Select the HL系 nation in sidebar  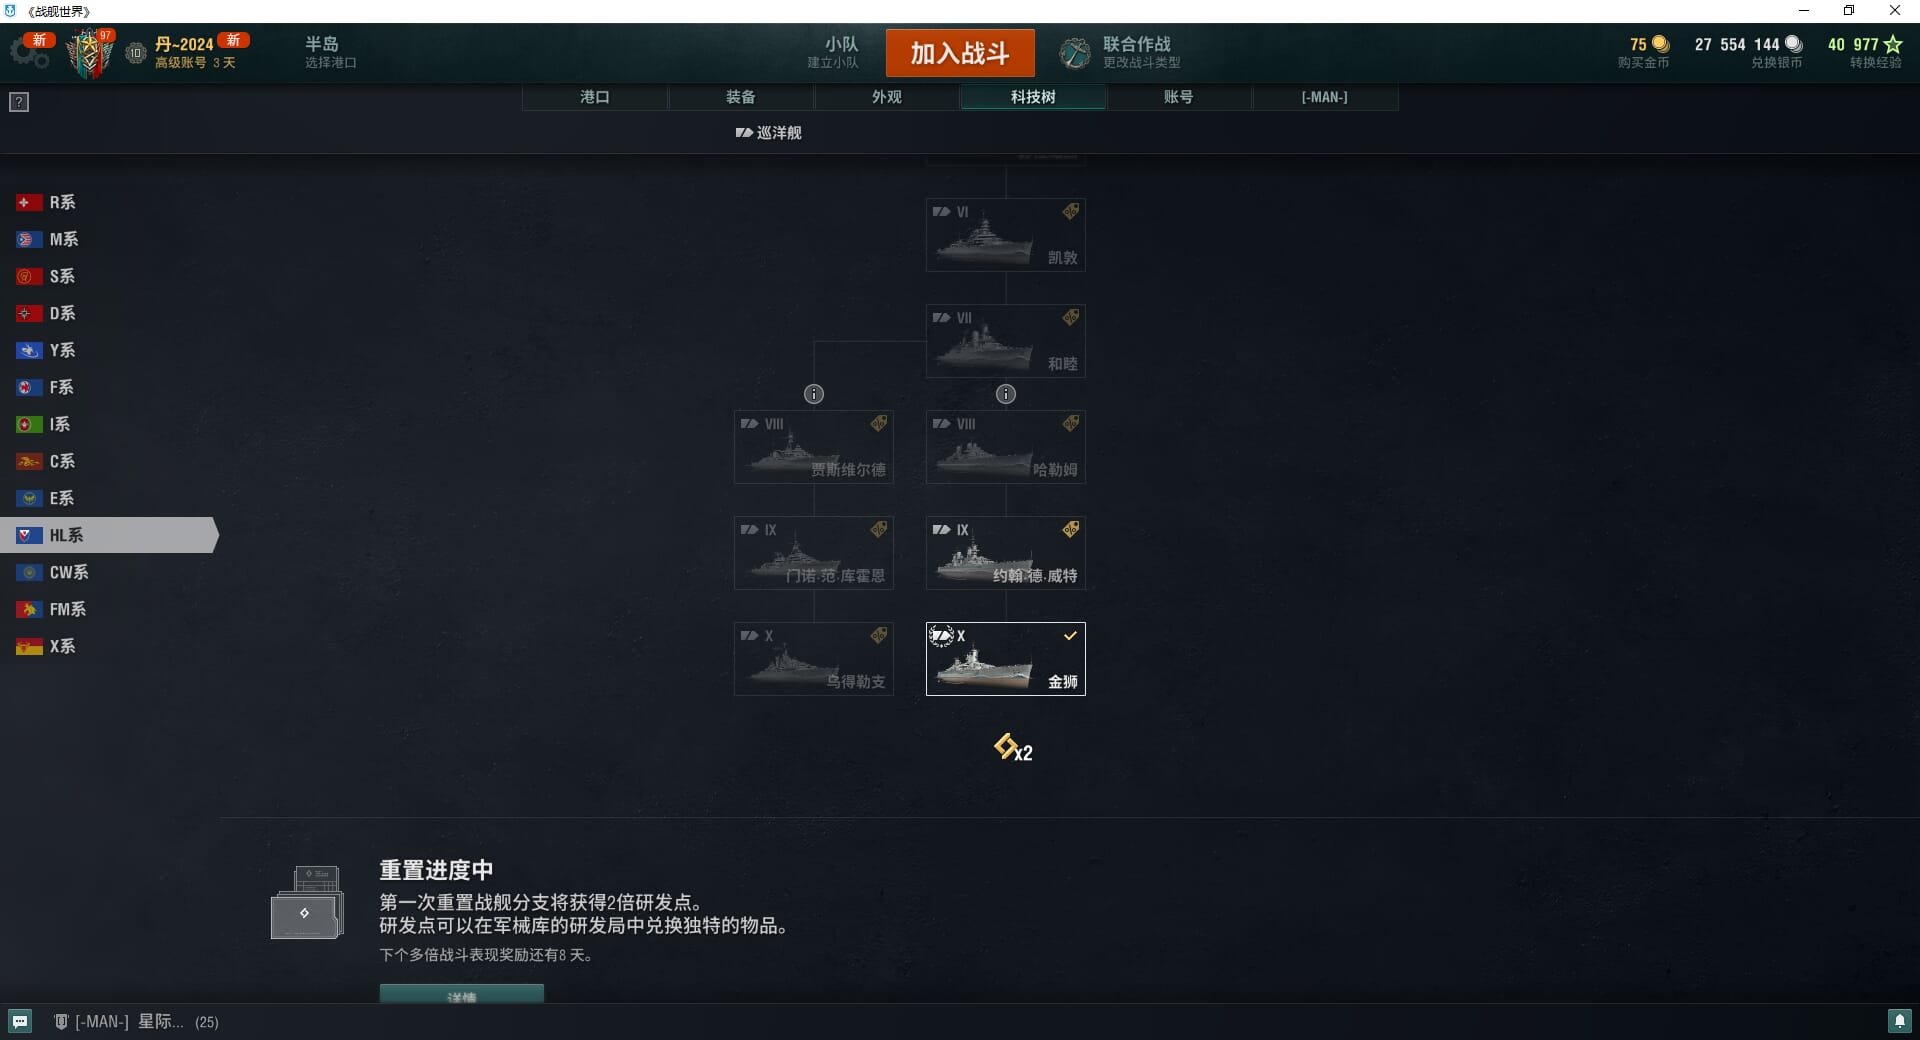tap(109, 535)
